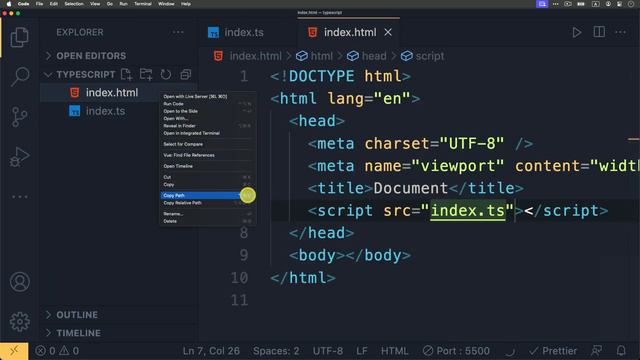The width and height of the screenshot is (640, 360).
Task: Select the index.html editor tab
Action: coord(350,32)
